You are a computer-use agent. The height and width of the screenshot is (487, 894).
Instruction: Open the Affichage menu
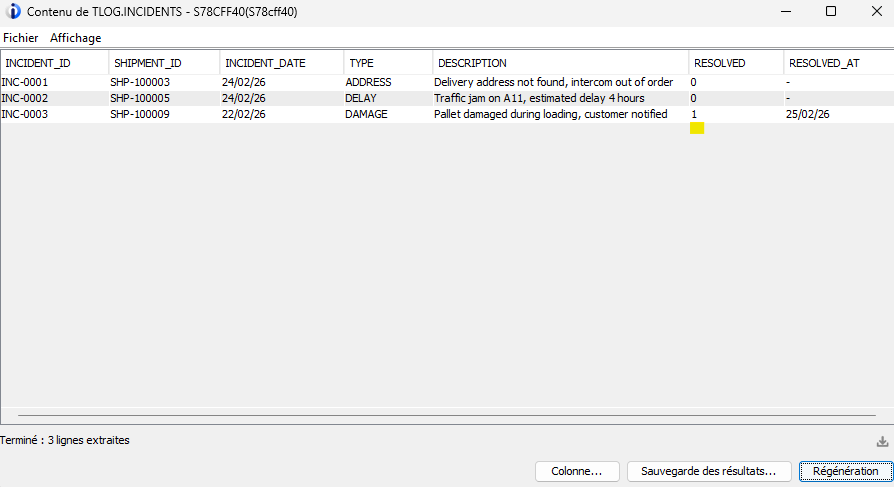coord(75,38)
